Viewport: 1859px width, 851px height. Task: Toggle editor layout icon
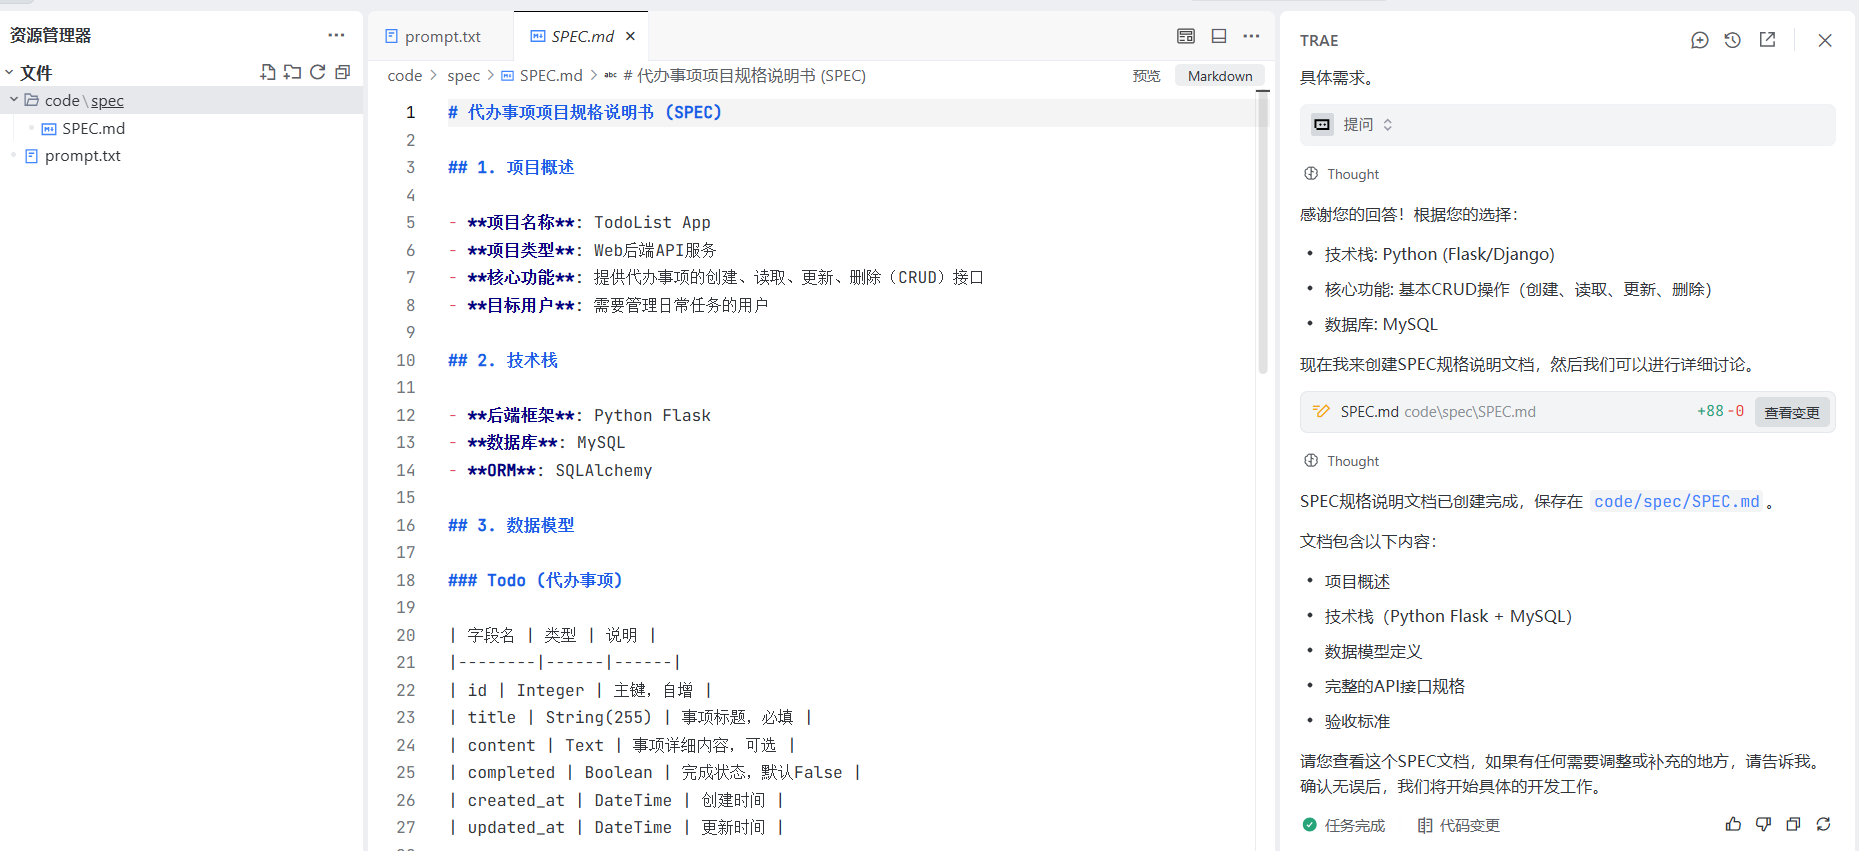1186,36
